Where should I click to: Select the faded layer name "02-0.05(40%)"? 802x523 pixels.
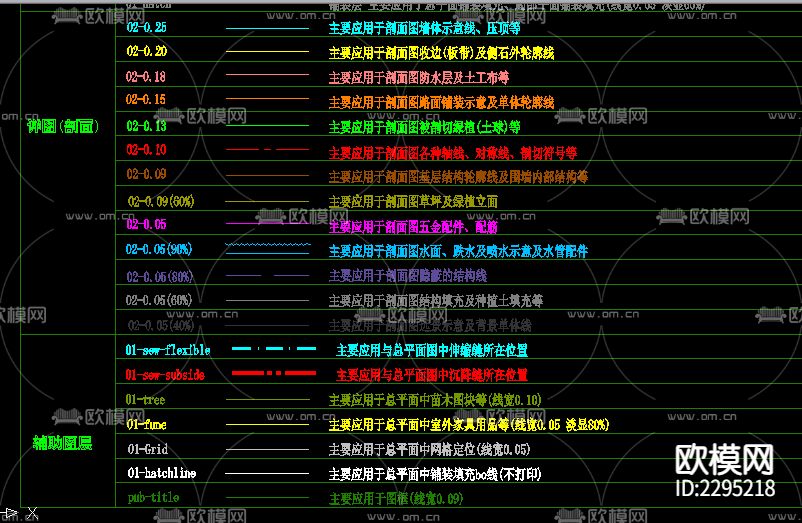(x=161, y=325)
